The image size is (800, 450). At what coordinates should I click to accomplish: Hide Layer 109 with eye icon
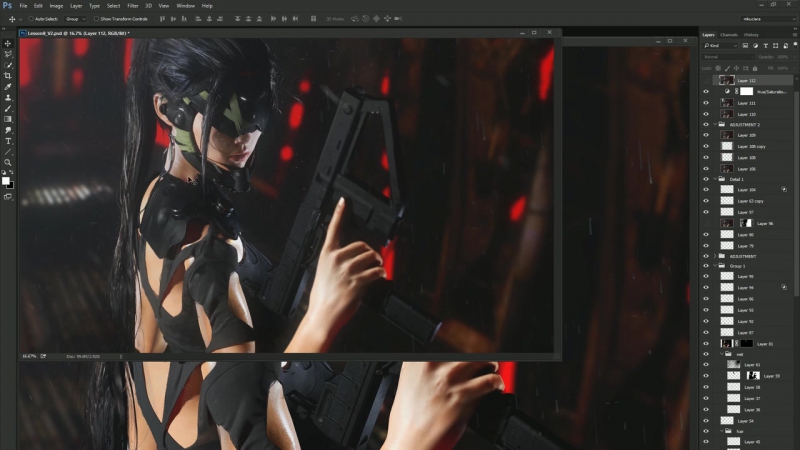tap(706, 135)
